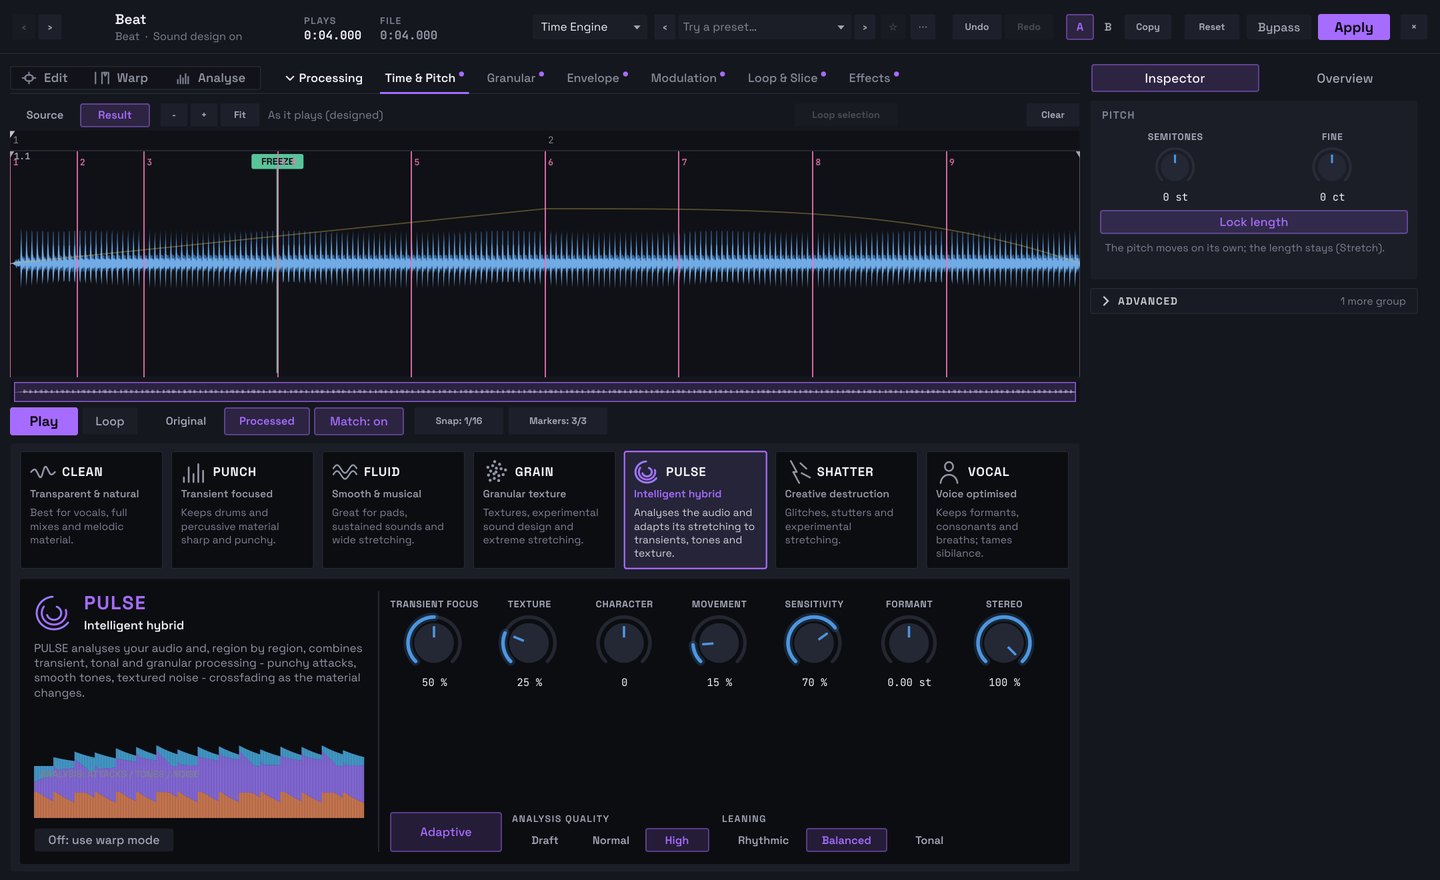Clear the waveform selection

coord(1053,115)
